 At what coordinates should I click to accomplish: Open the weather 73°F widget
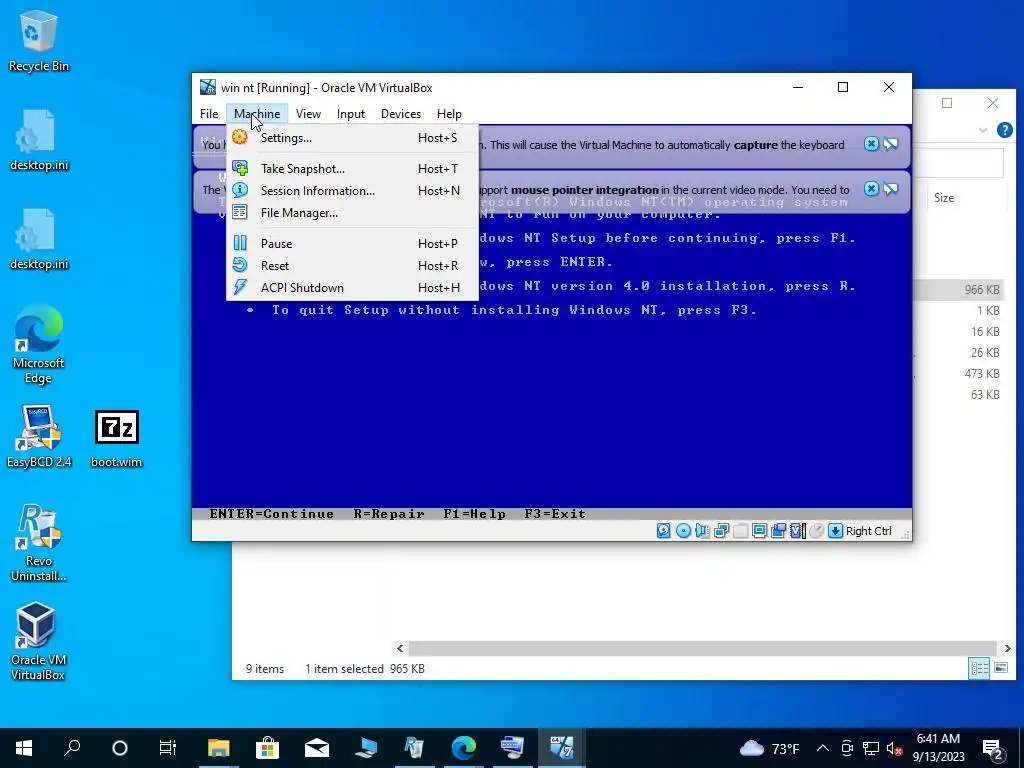click(x=771, y=748)
